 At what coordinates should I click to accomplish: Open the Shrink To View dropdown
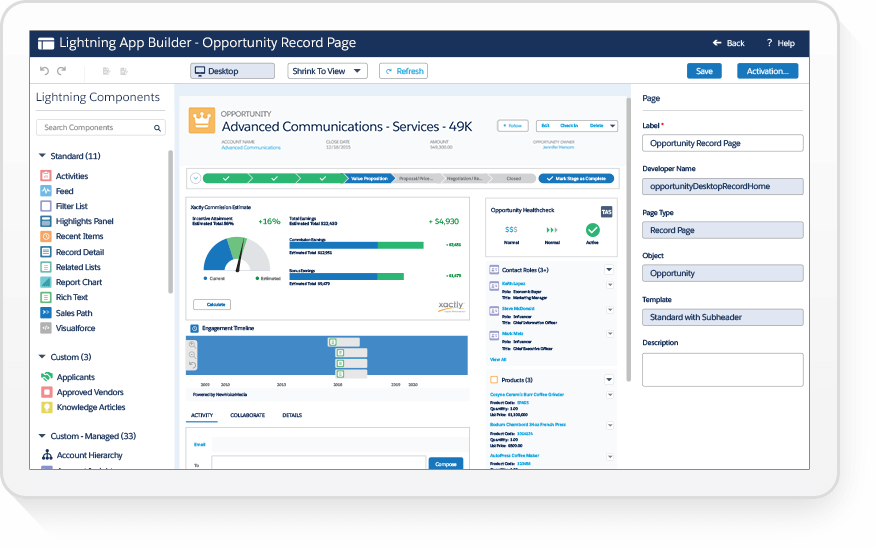pyautogui.click(x=327, y=71)
